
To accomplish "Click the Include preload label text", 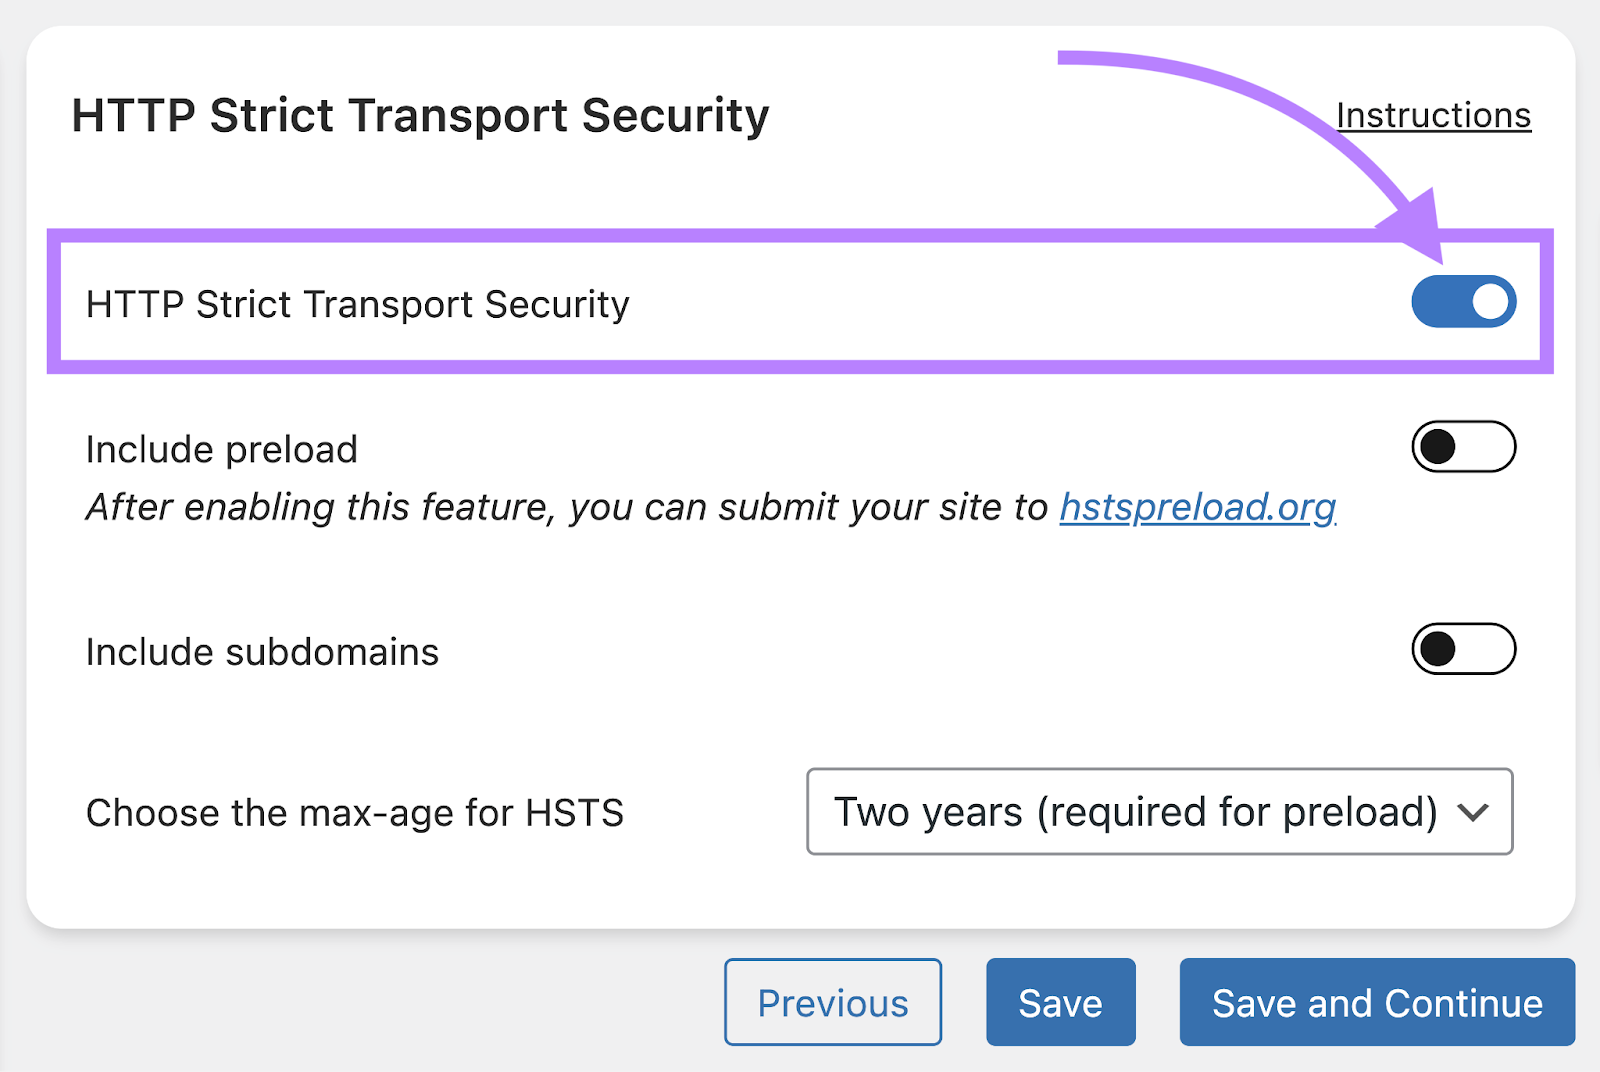I will coord(220,448).
